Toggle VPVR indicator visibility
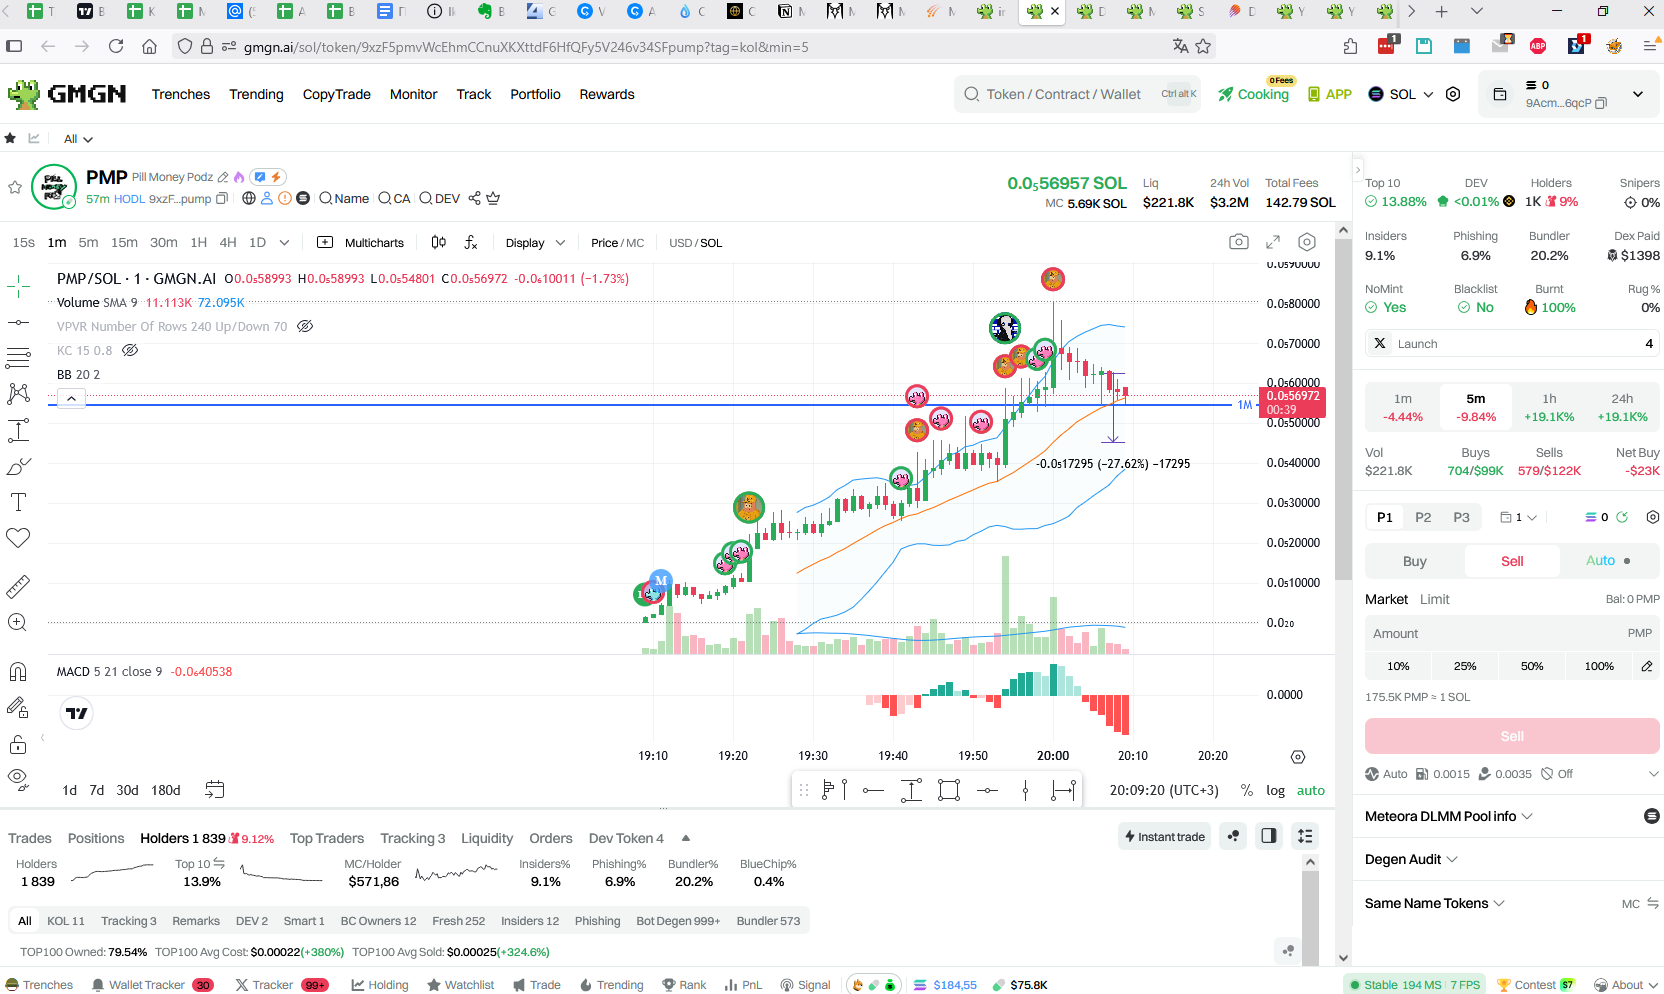The height and width of the screenshot is (994, 1664). (306, 326)
